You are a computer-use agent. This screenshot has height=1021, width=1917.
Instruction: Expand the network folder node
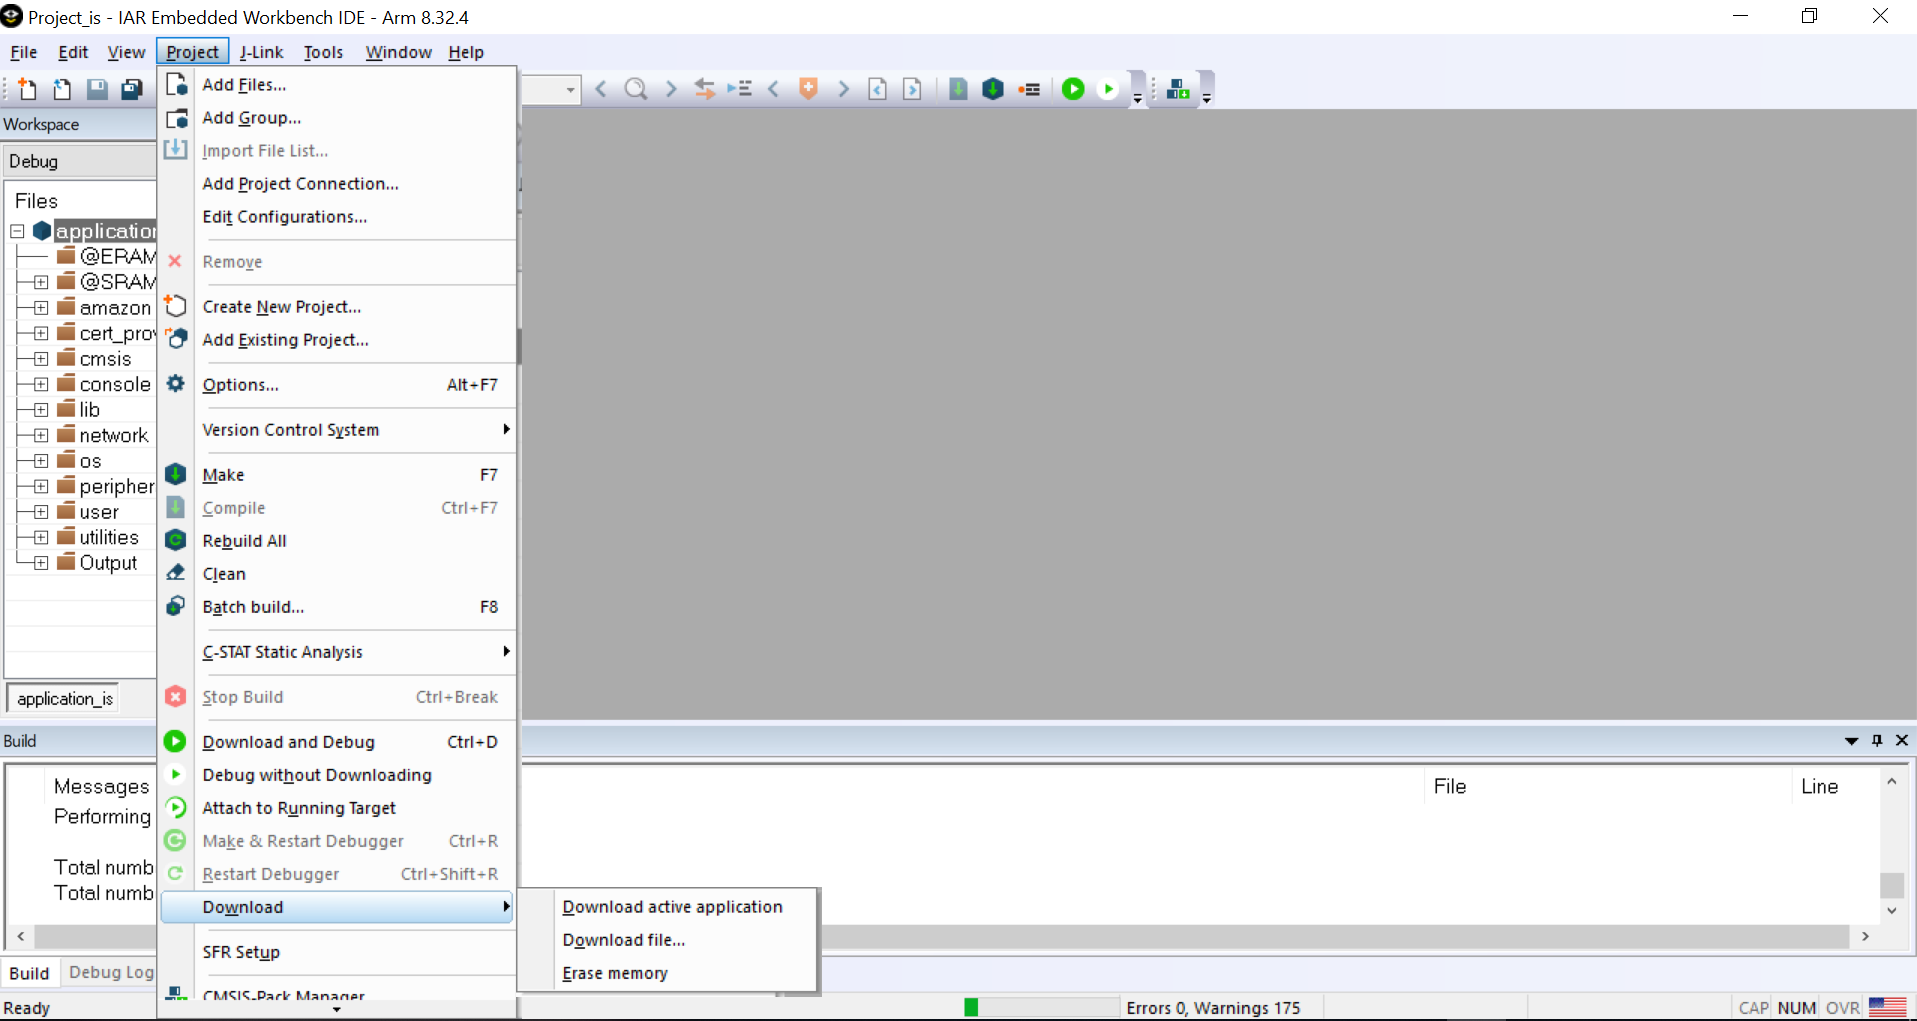coord(41,435)
